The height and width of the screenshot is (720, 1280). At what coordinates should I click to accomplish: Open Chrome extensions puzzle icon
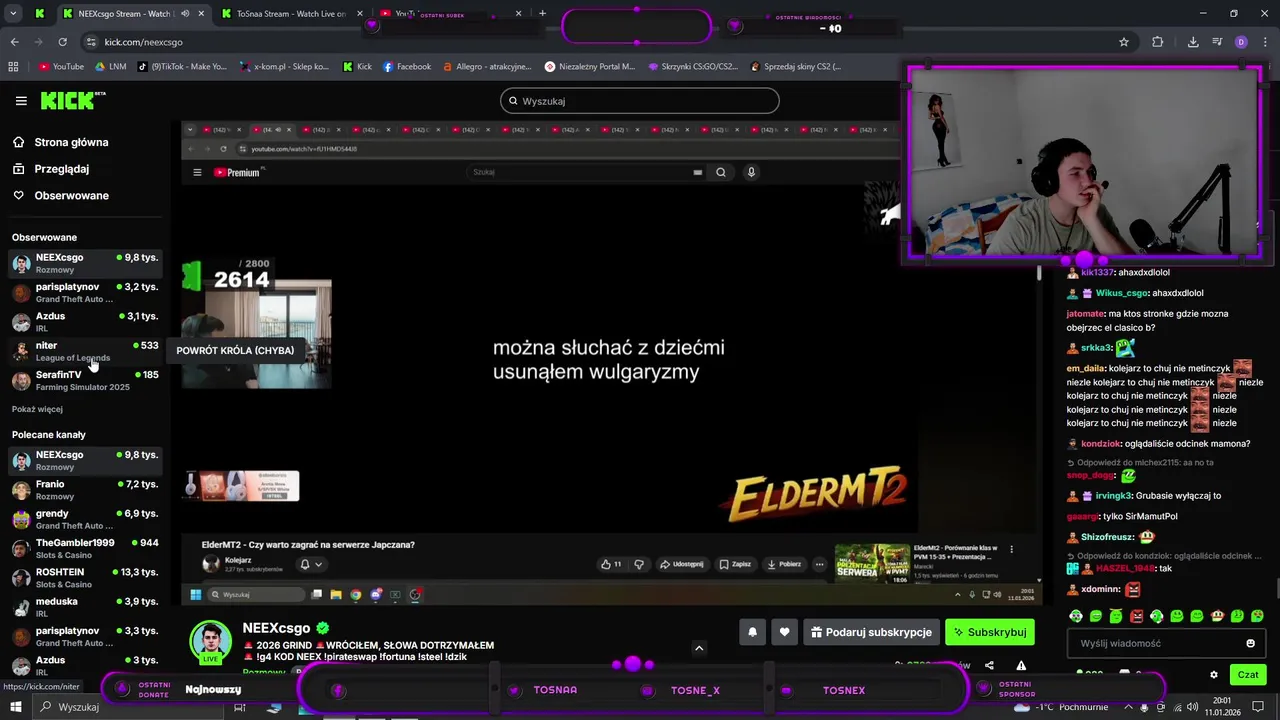pyautogui.click(x=1158, y=42)
